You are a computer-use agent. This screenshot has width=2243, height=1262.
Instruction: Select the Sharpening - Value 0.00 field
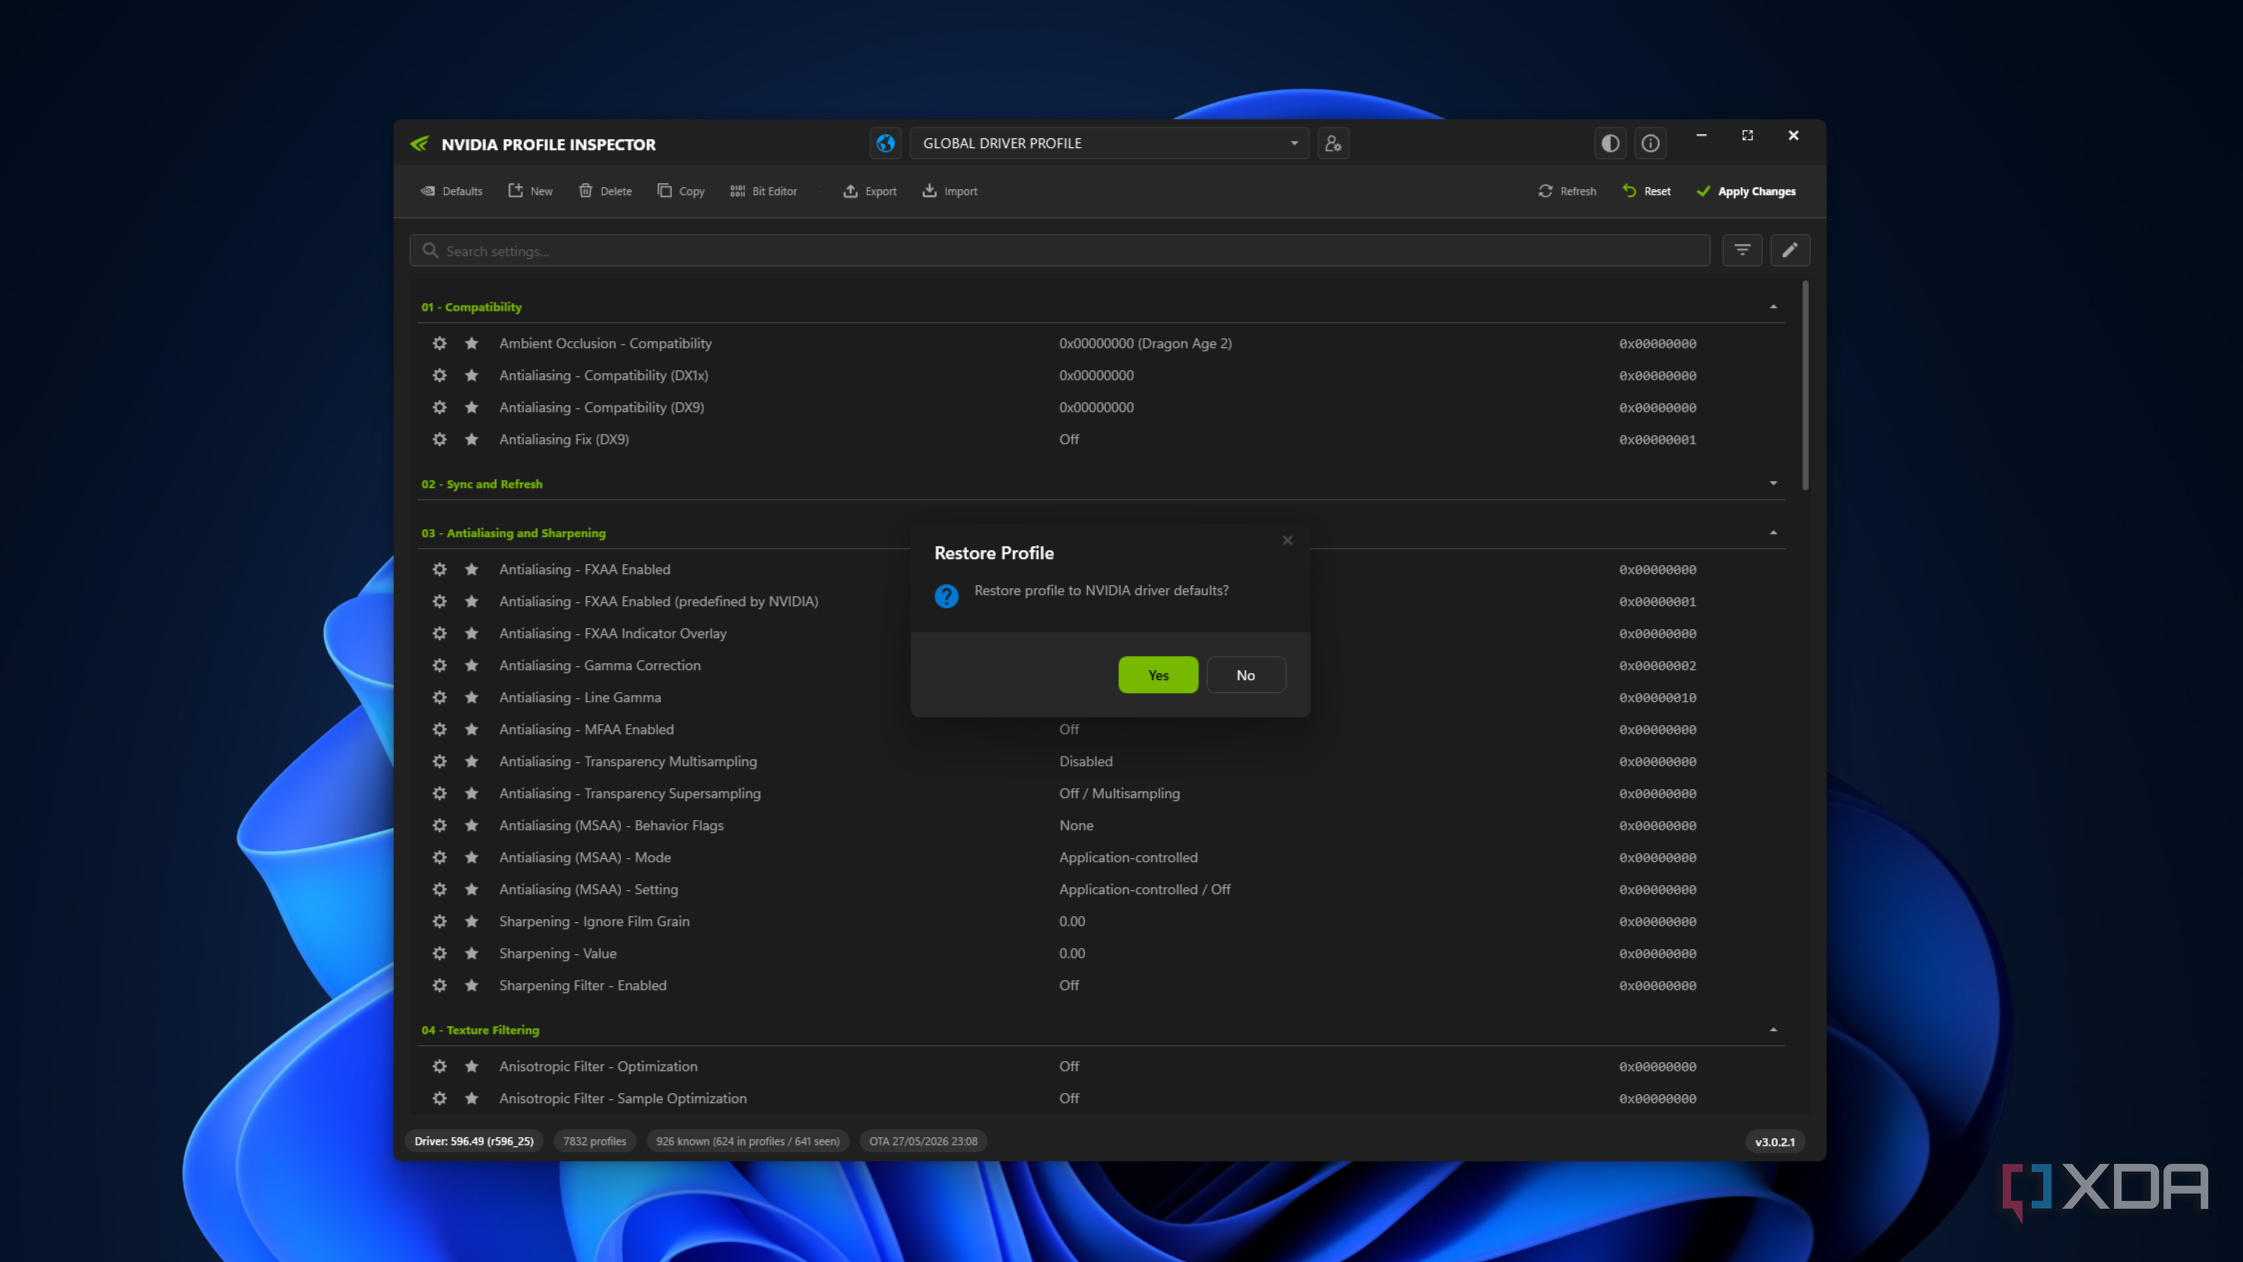pyautogui.click(x=1072, y=953)
